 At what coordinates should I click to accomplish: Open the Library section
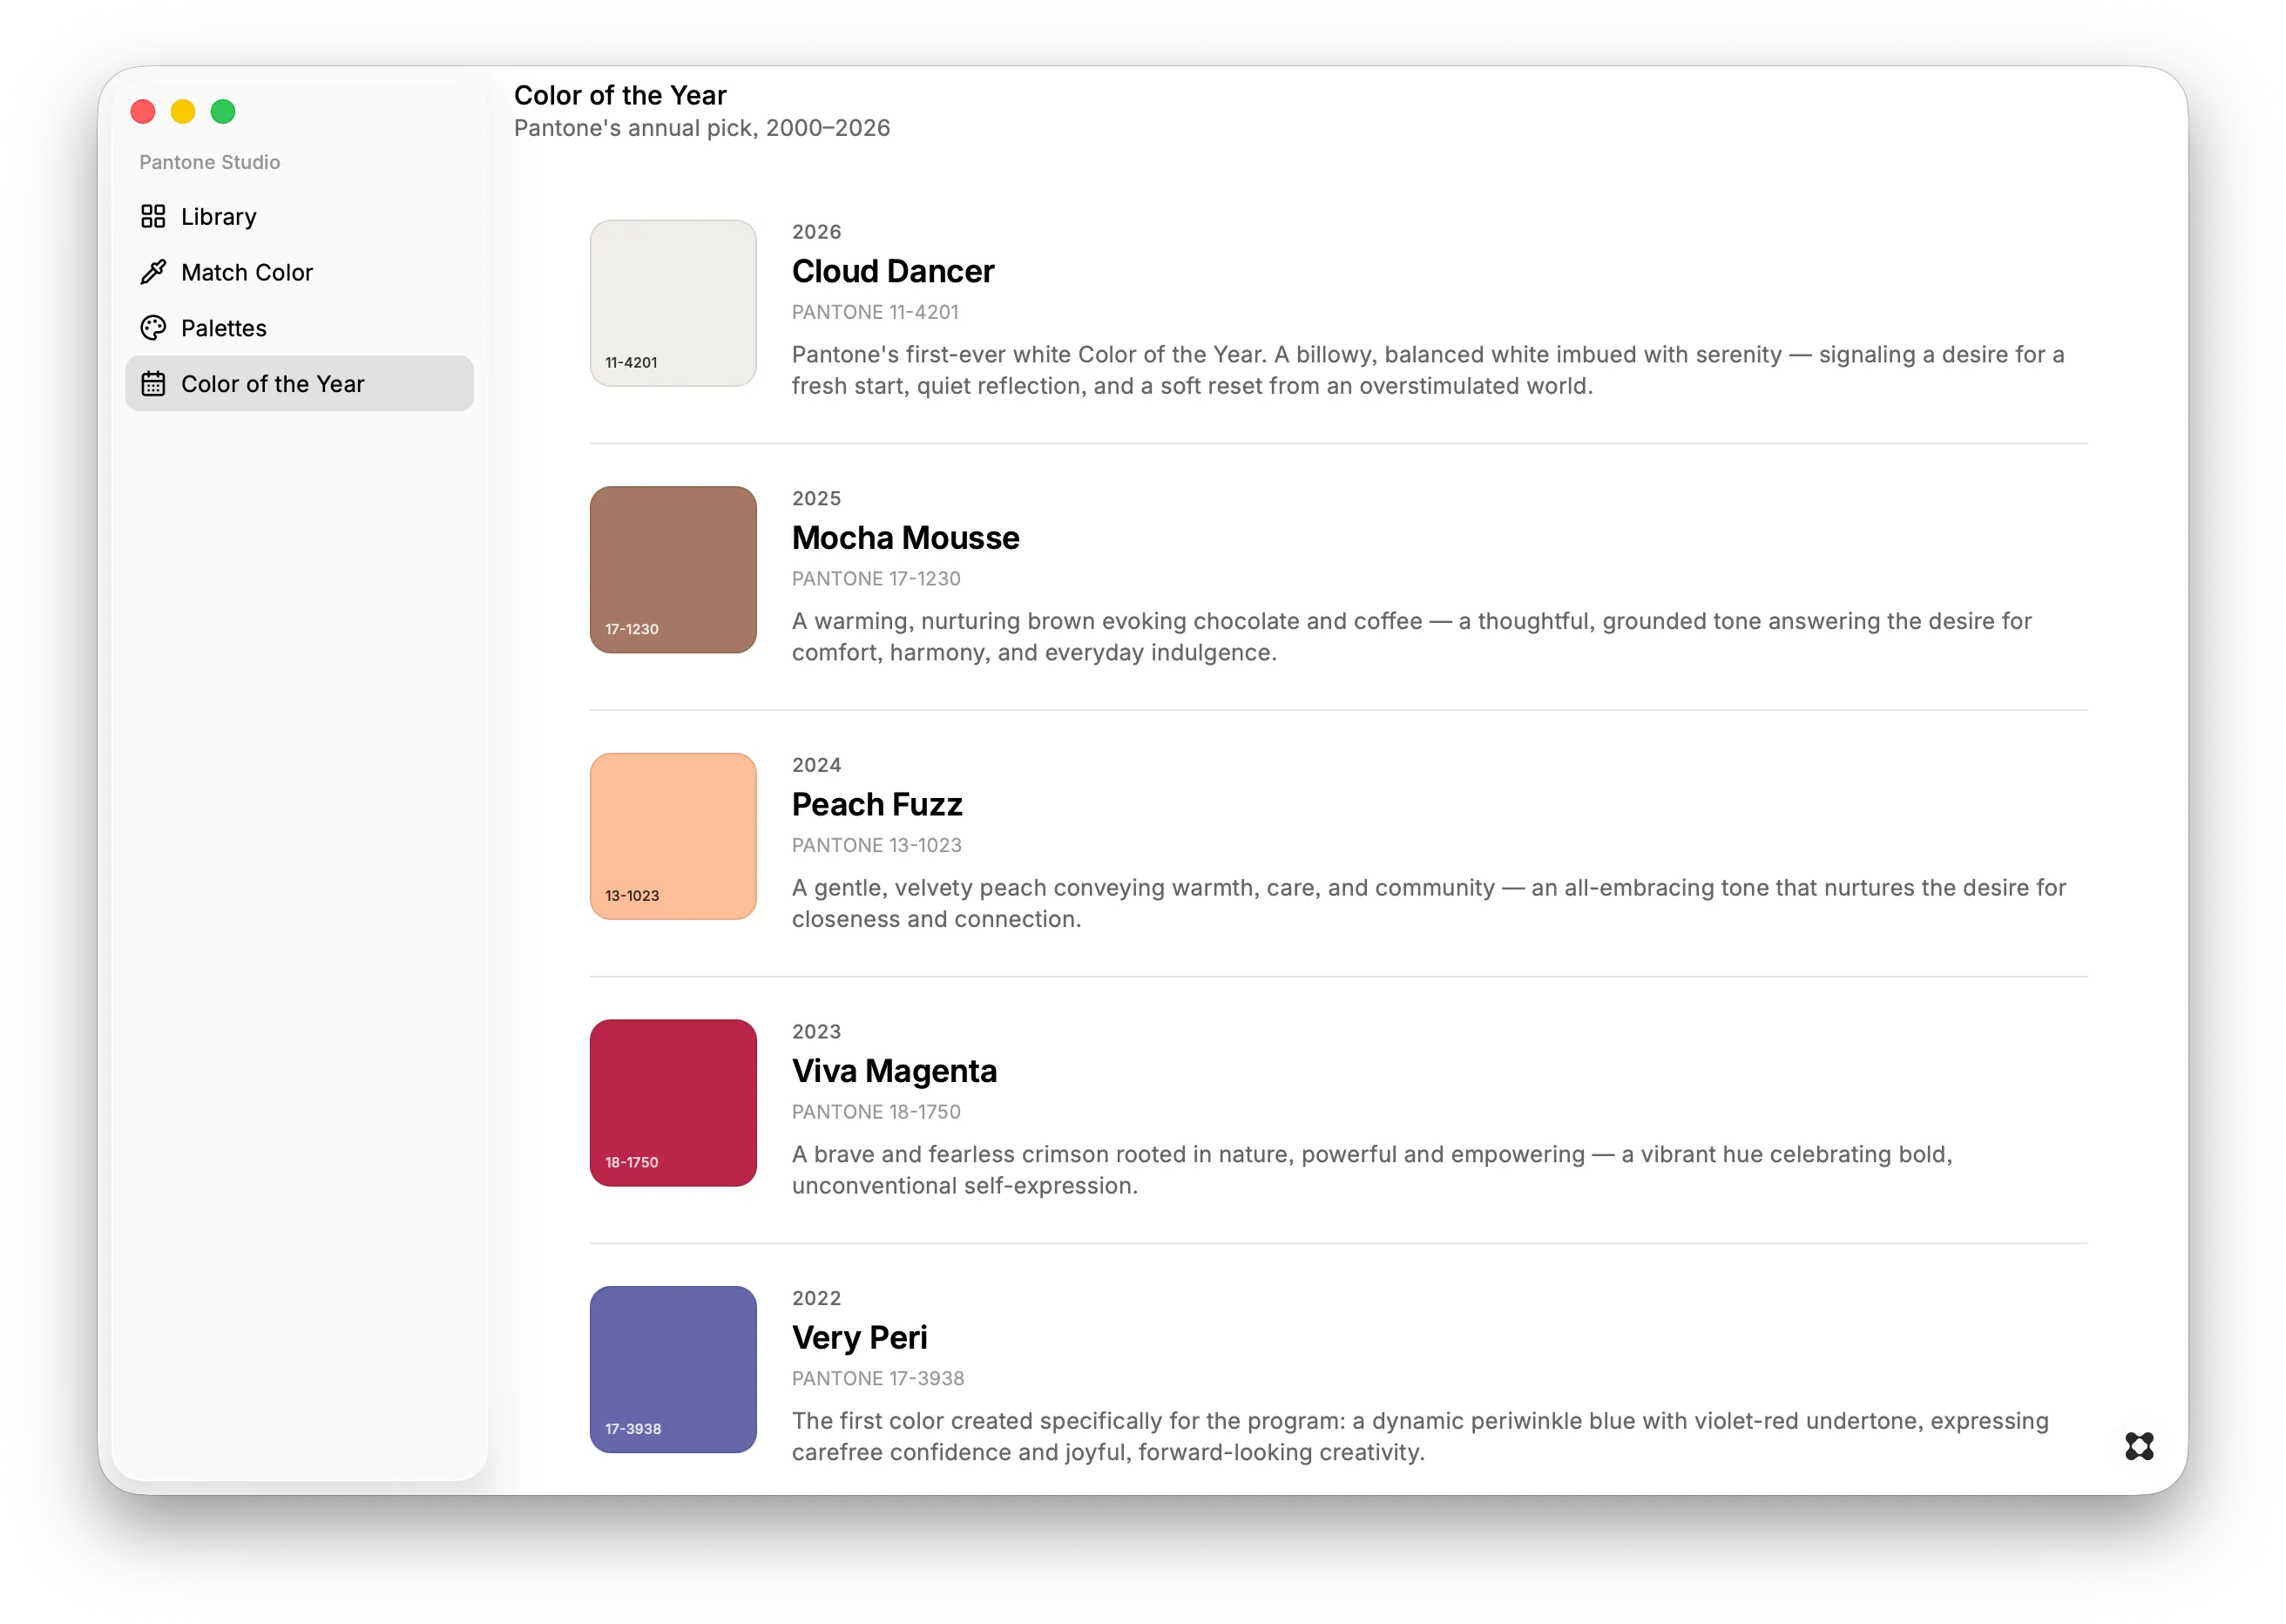tap(299, 216)
